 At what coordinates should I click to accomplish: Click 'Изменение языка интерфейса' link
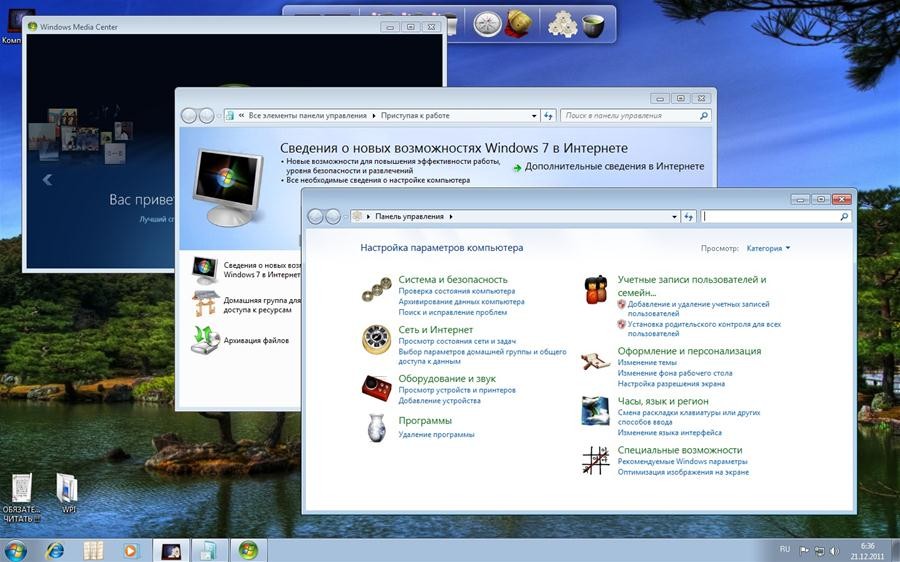pos(669,433)
